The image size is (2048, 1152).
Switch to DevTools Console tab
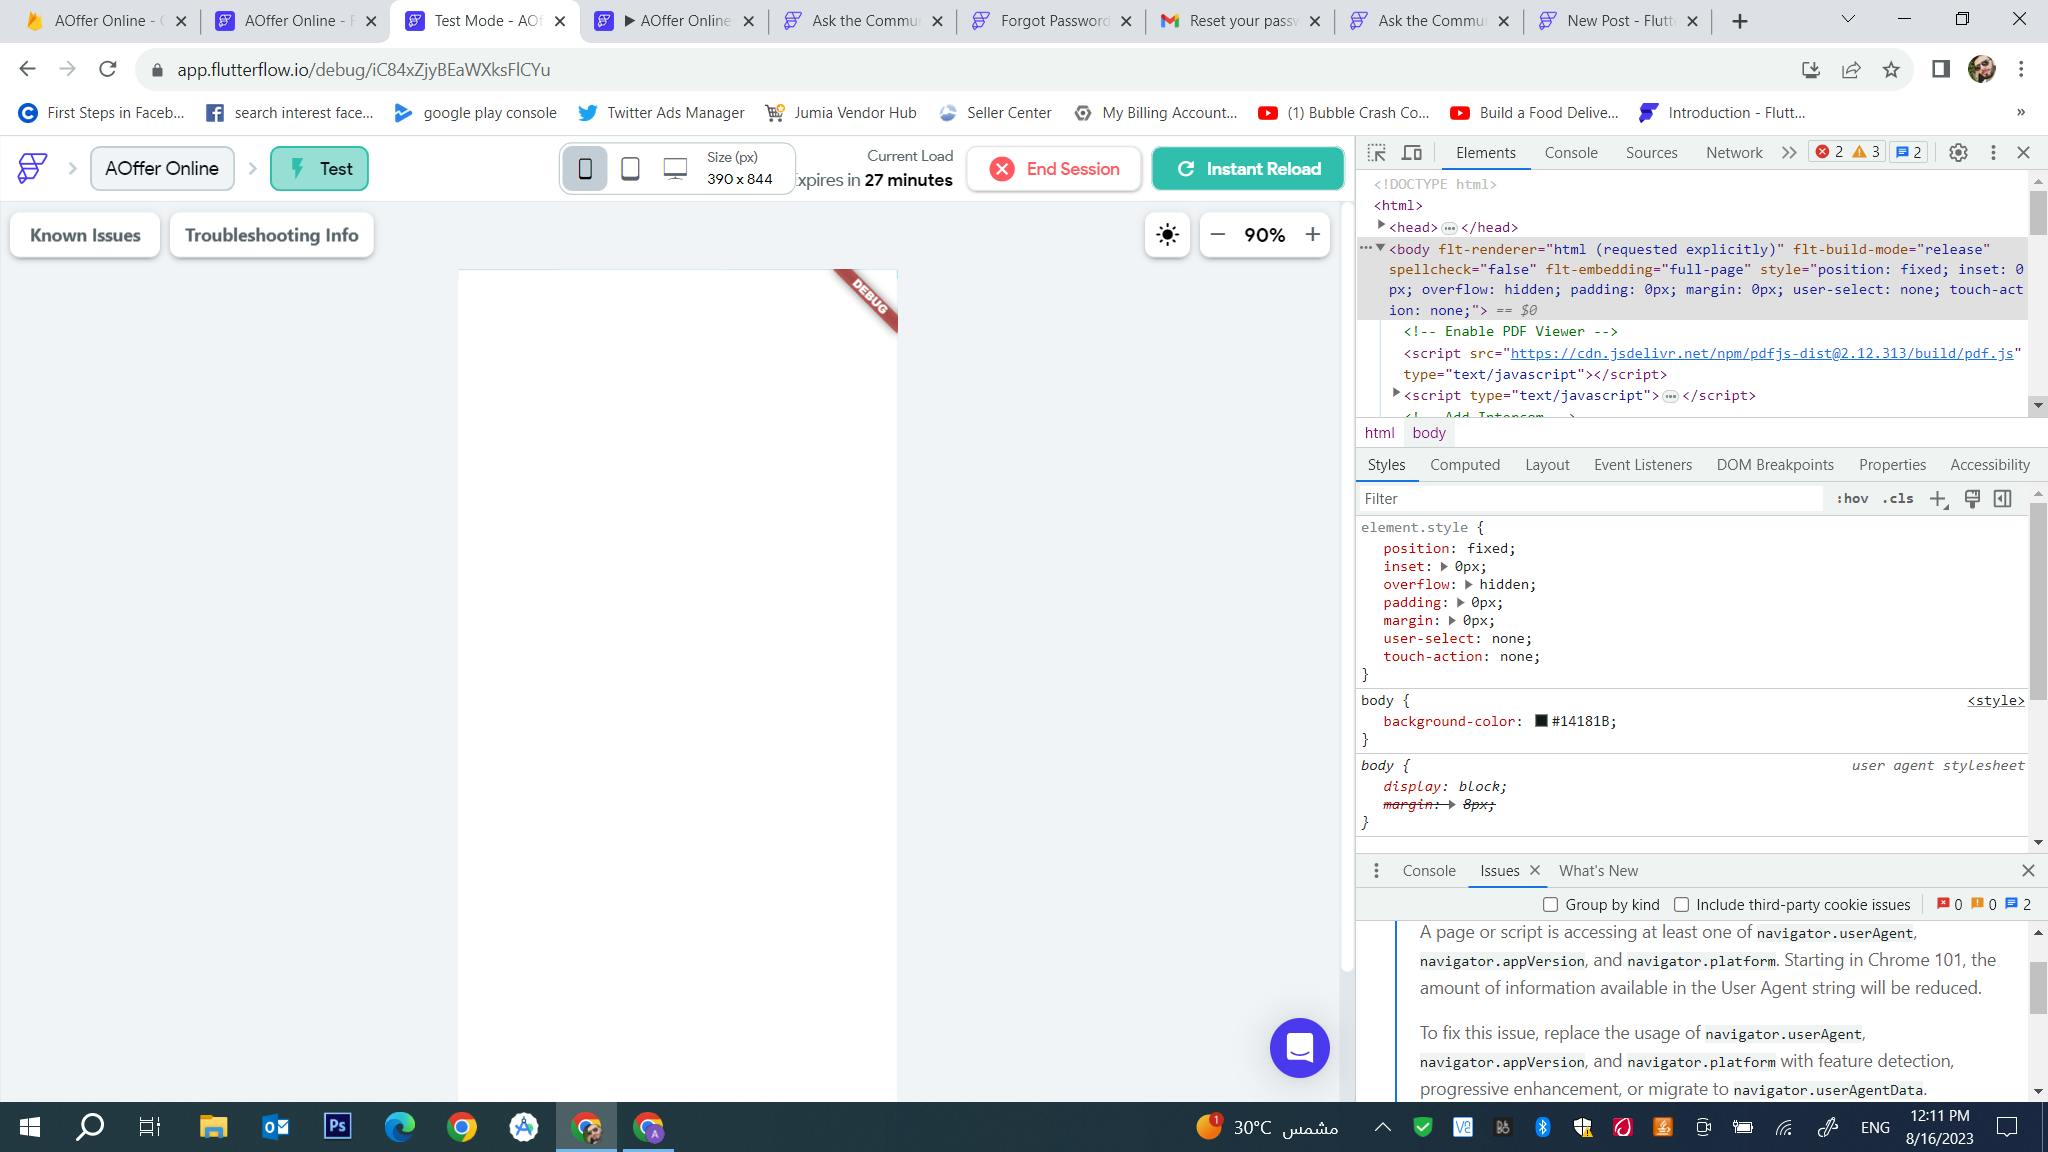(1570, 153)
